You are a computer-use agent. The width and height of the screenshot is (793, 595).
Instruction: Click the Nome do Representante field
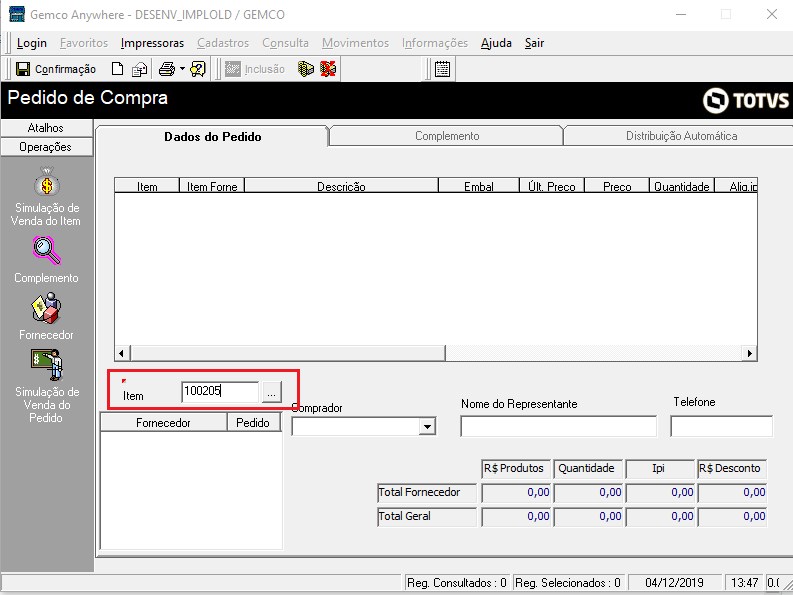point(558,427)
